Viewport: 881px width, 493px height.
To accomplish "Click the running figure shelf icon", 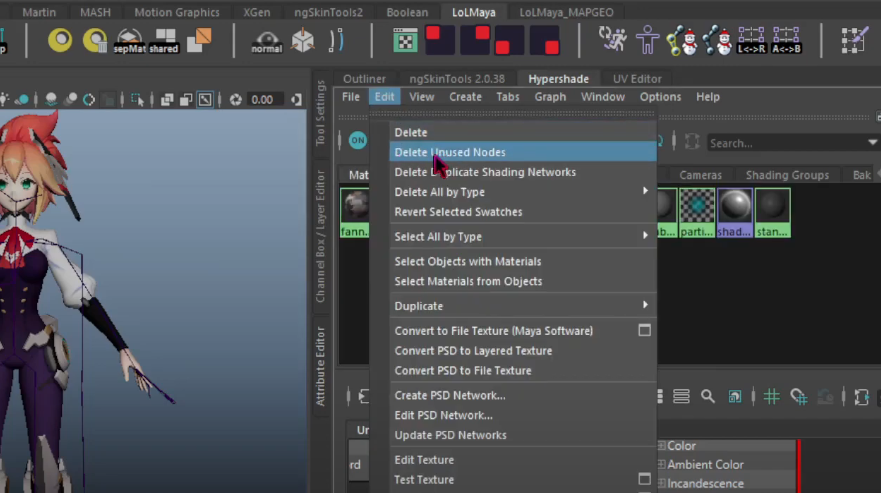I will point(612,40).
